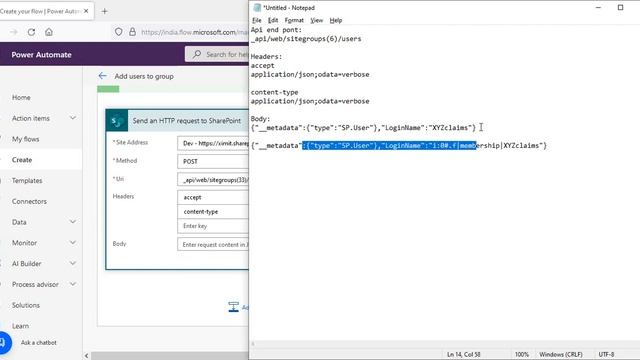Viewport: 640px width, 360px height.
Task: Click the Headers: line in Notepad
Action: (266, 56)
